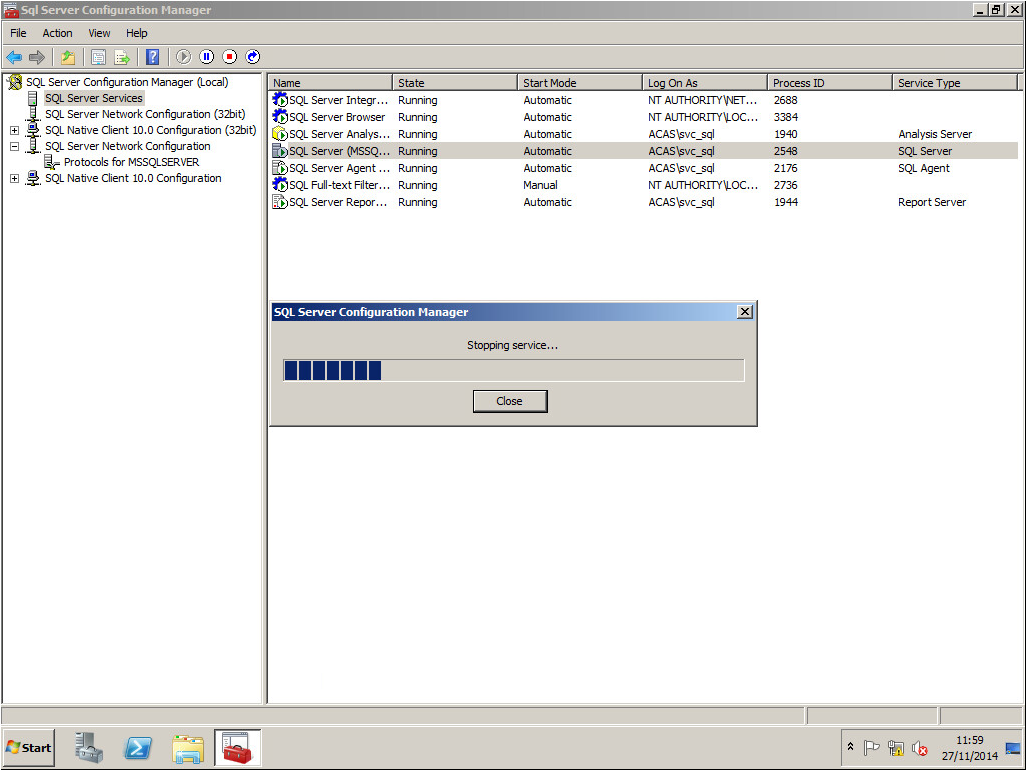Sort by the Process ID column header
The width and height of the screenshot is (1026, 770).
(830, 82)
